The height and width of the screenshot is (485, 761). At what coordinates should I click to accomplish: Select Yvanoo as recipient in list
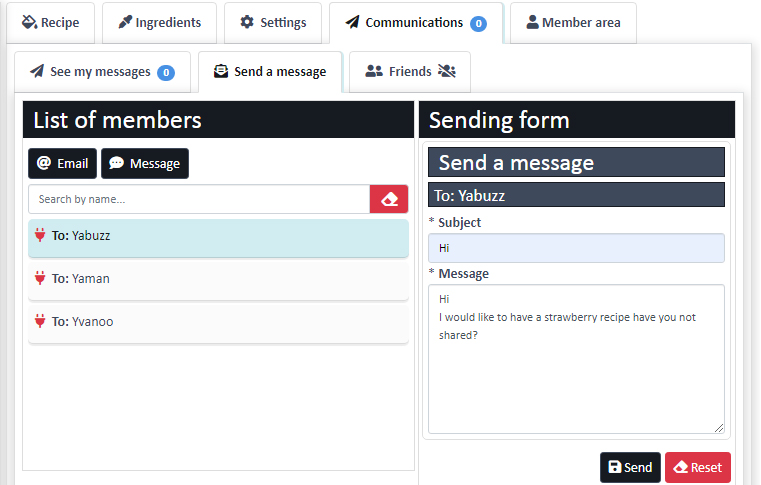click(218, 323)
